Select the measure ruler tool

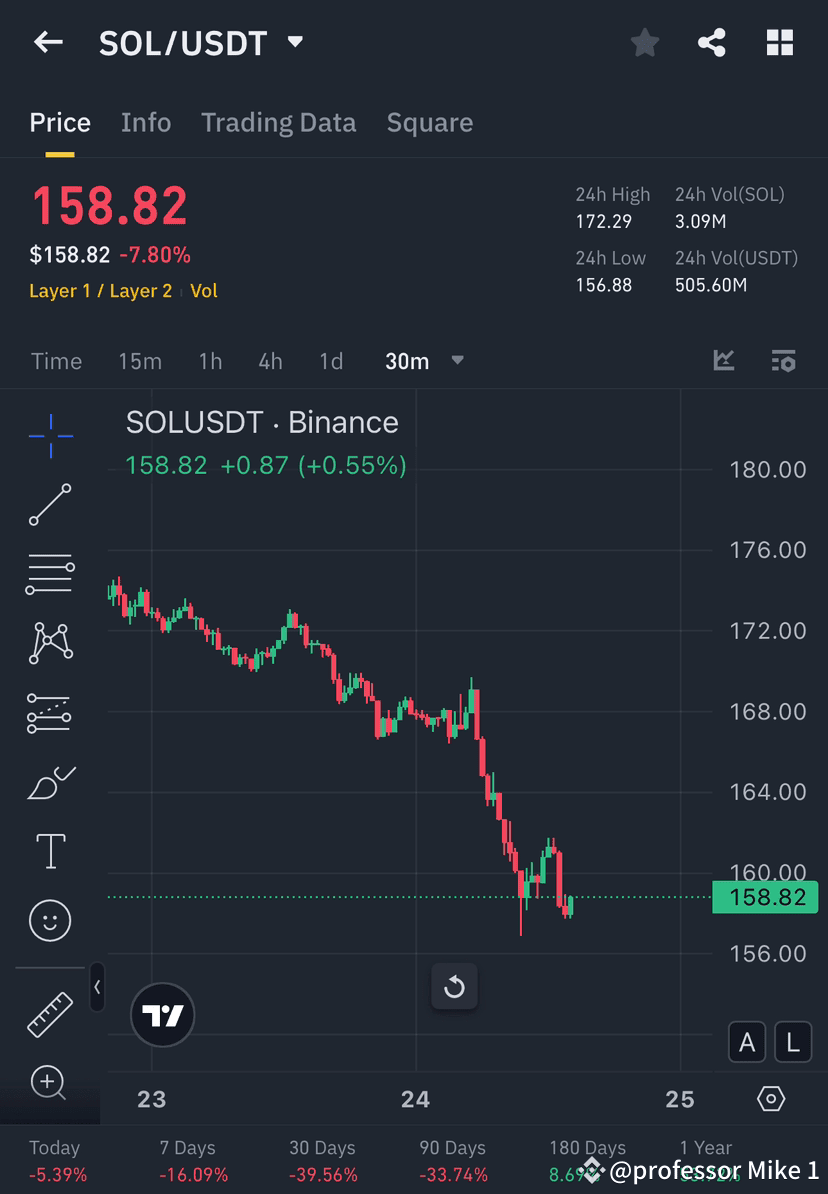(50, 1013)
